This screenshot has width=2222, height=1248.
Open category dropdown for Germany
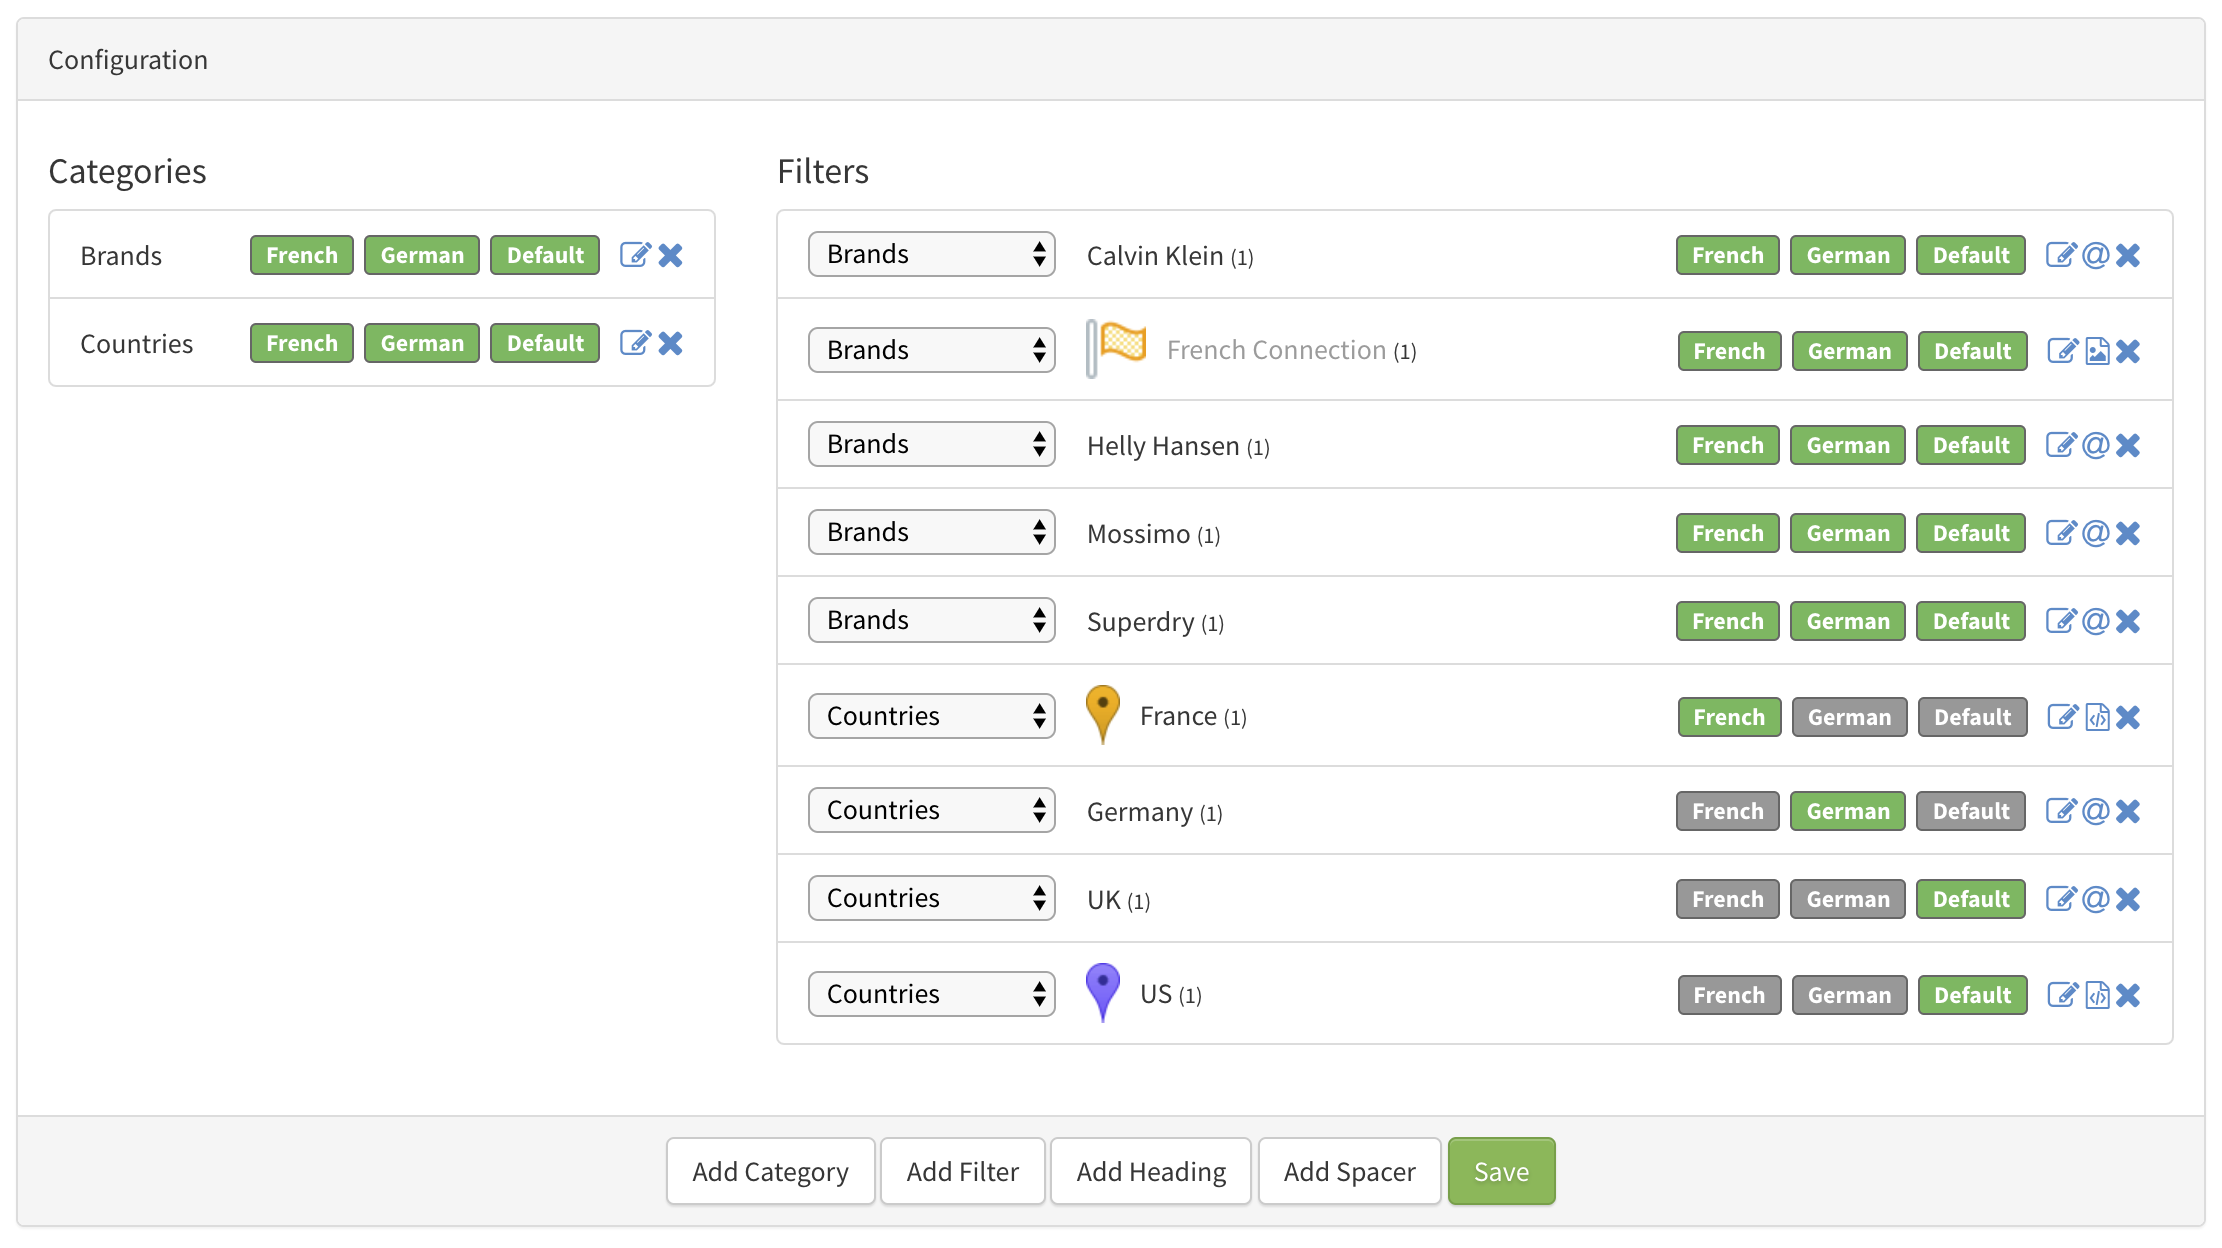pos(932,810)
